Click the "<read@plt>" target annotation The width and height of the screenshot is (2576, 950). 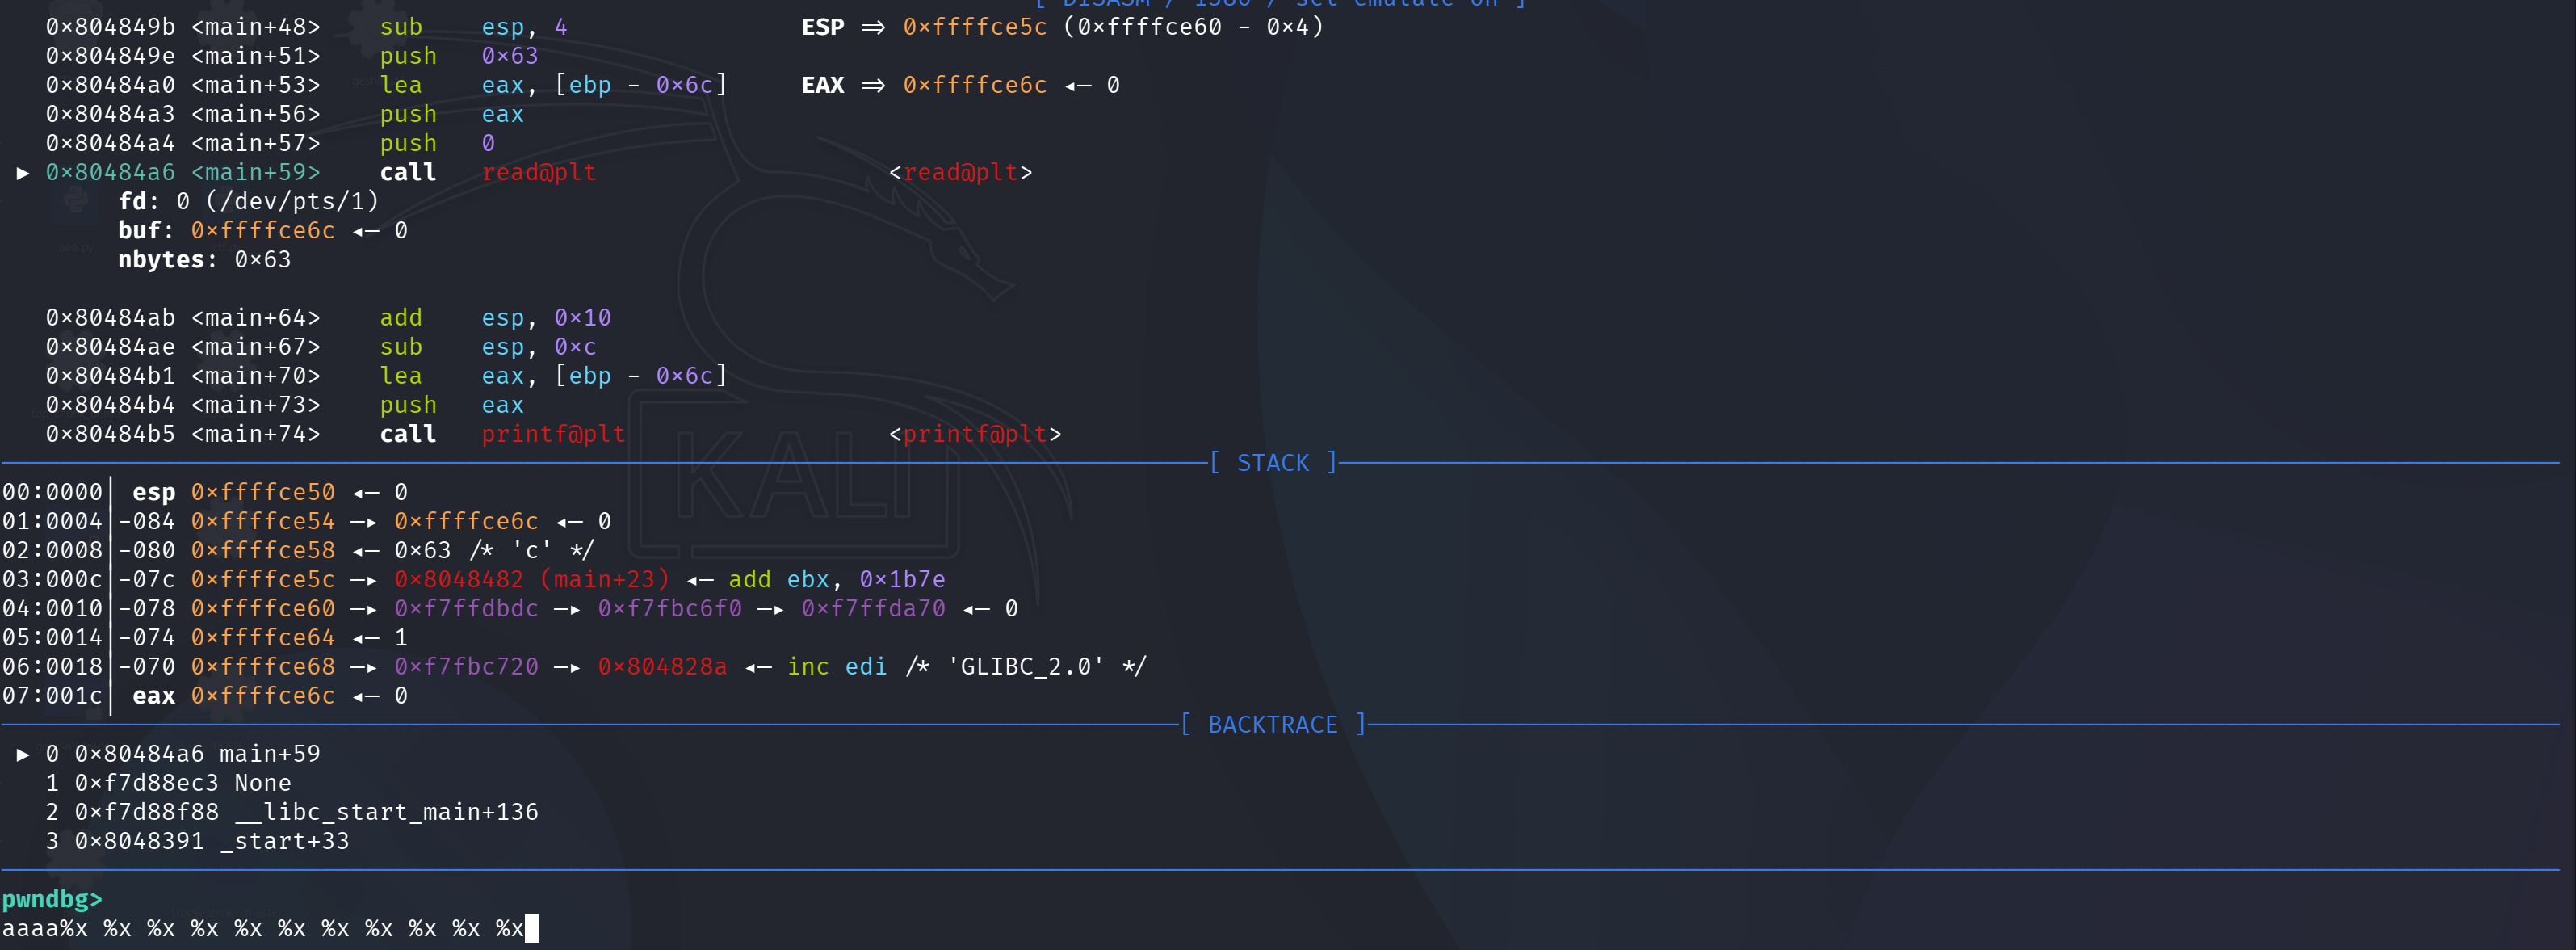[x=961, y=172]
